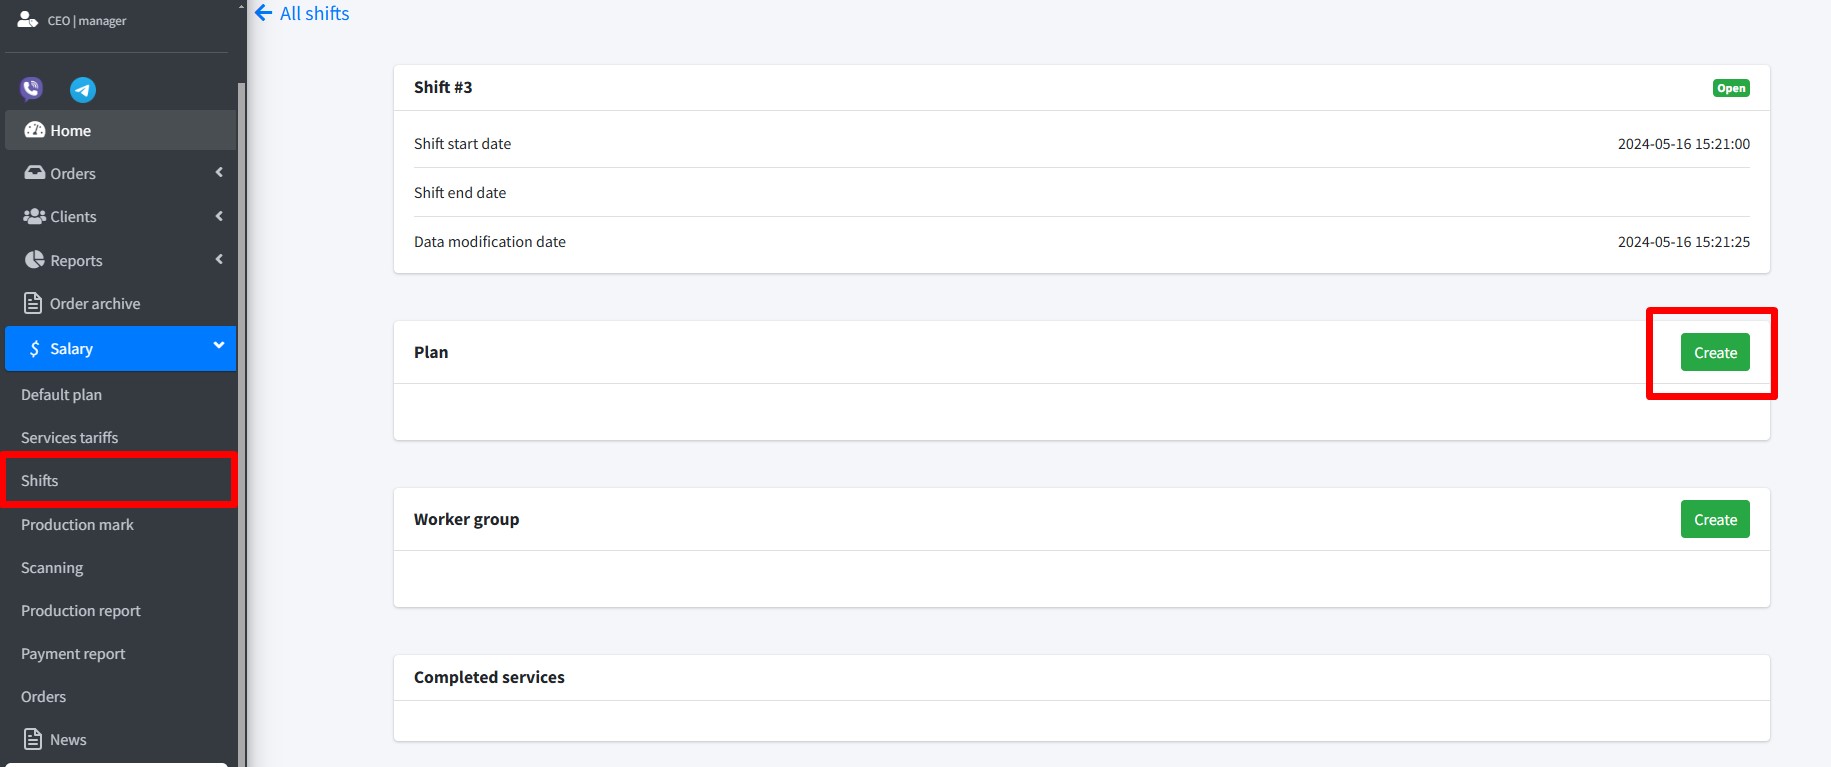Click the Home dashboard icon

point(35,130)
